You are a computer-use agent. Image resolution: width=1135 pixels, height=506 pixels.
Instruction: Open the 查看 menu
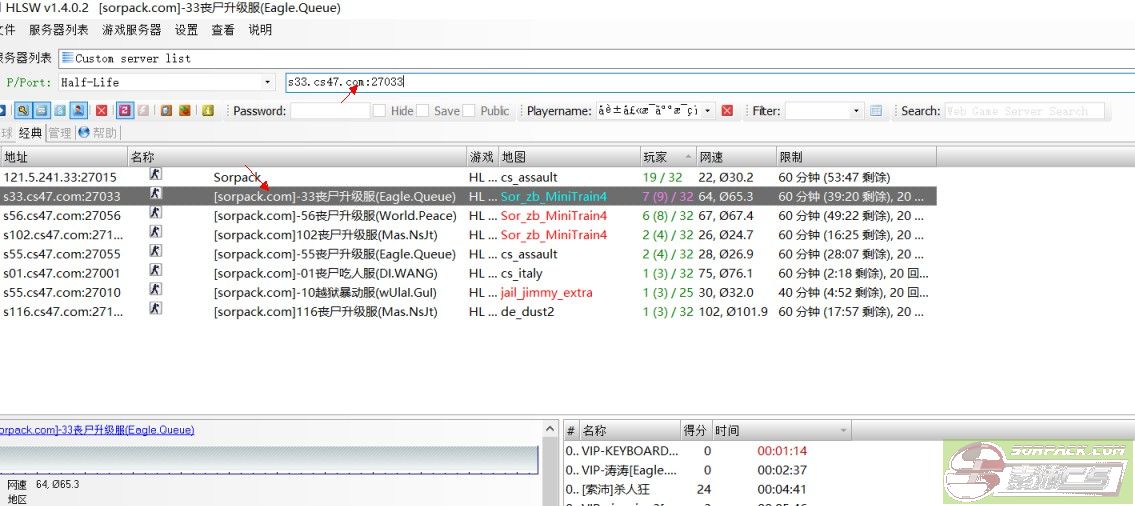(223, 30)
